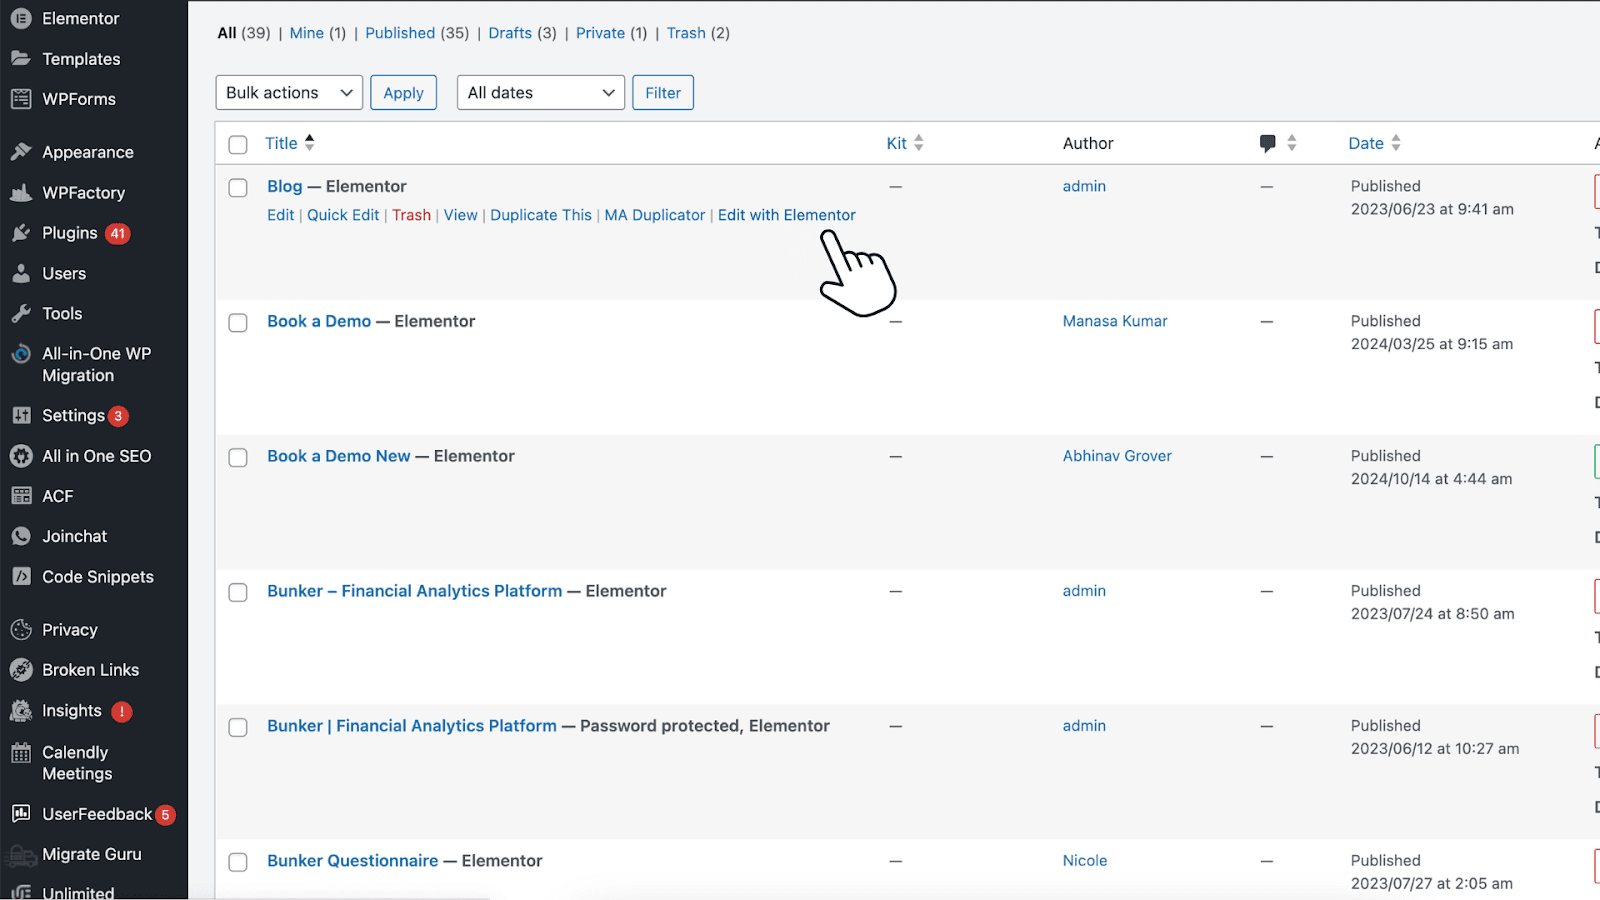Click Edit with Elementor for Blog

click(x=787, y=215)
